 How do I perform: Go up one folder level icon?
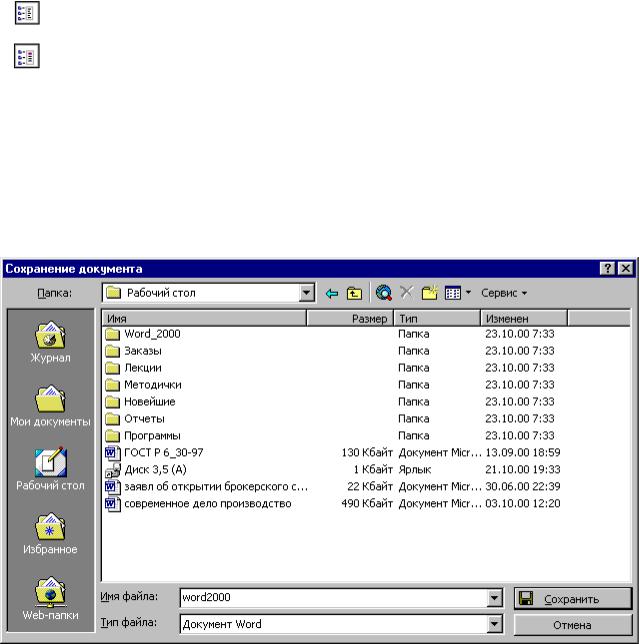tap(354, 293)
